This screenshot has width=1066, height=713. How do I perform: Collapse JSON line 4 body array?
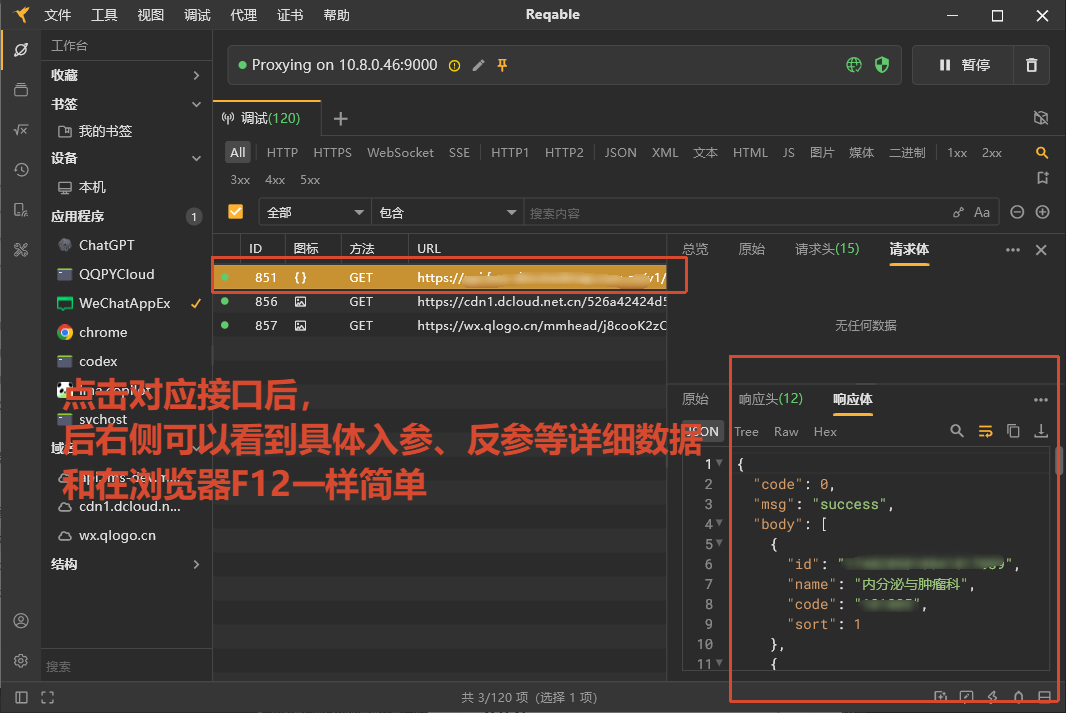pyautogui.click(x=719, y=523)
